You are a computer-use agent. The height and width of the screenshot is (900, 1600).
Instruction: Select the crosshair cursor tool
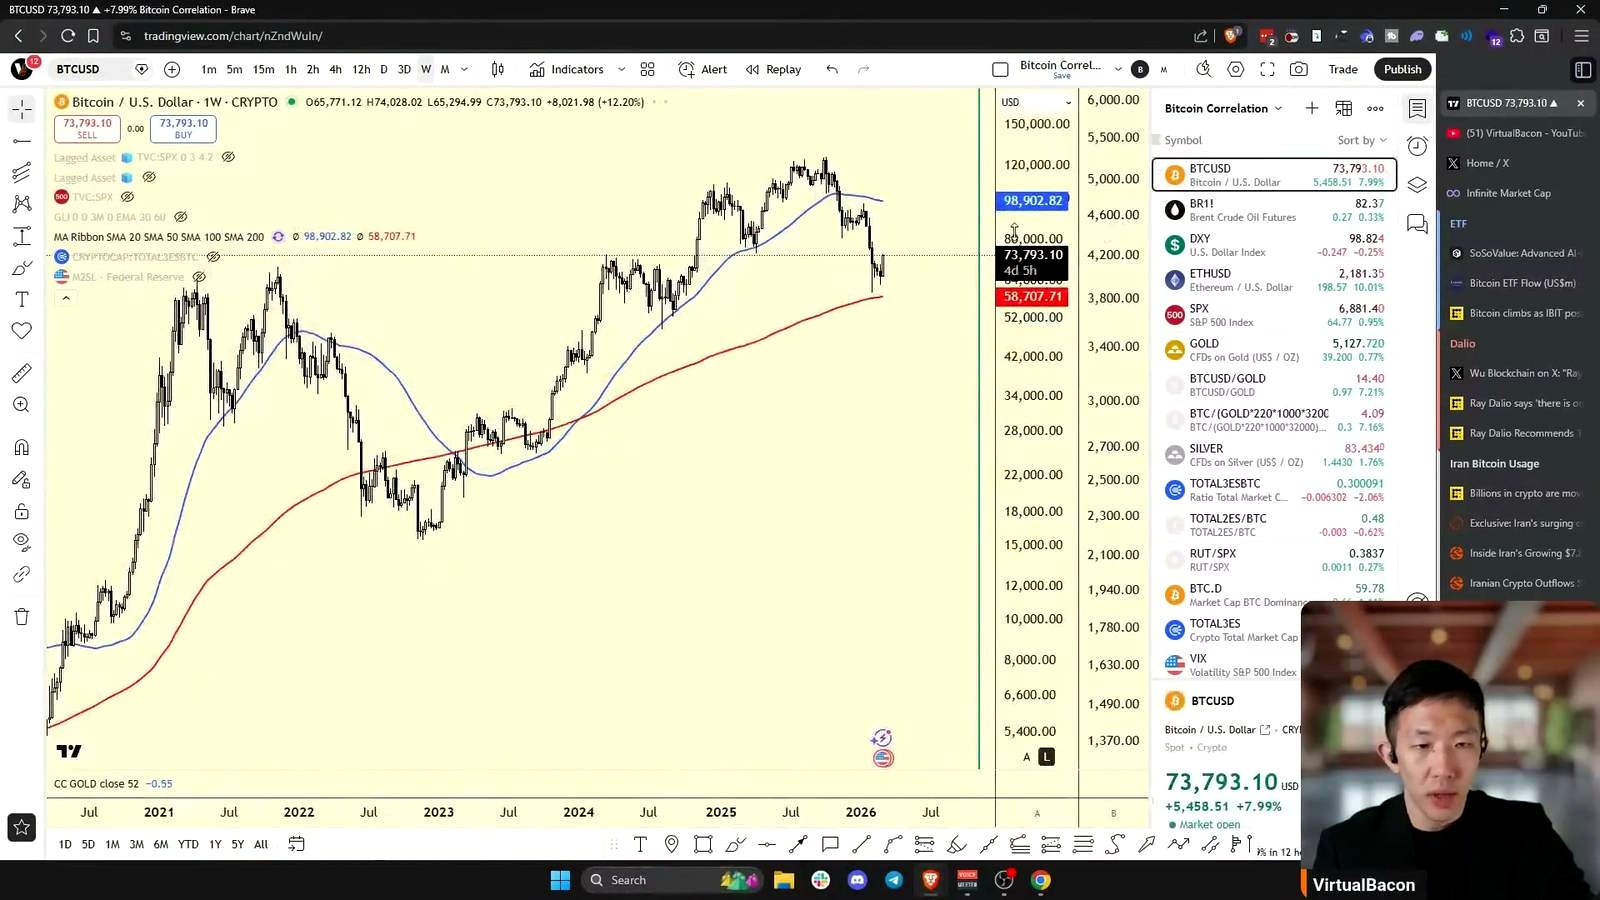tap(22, 109)
